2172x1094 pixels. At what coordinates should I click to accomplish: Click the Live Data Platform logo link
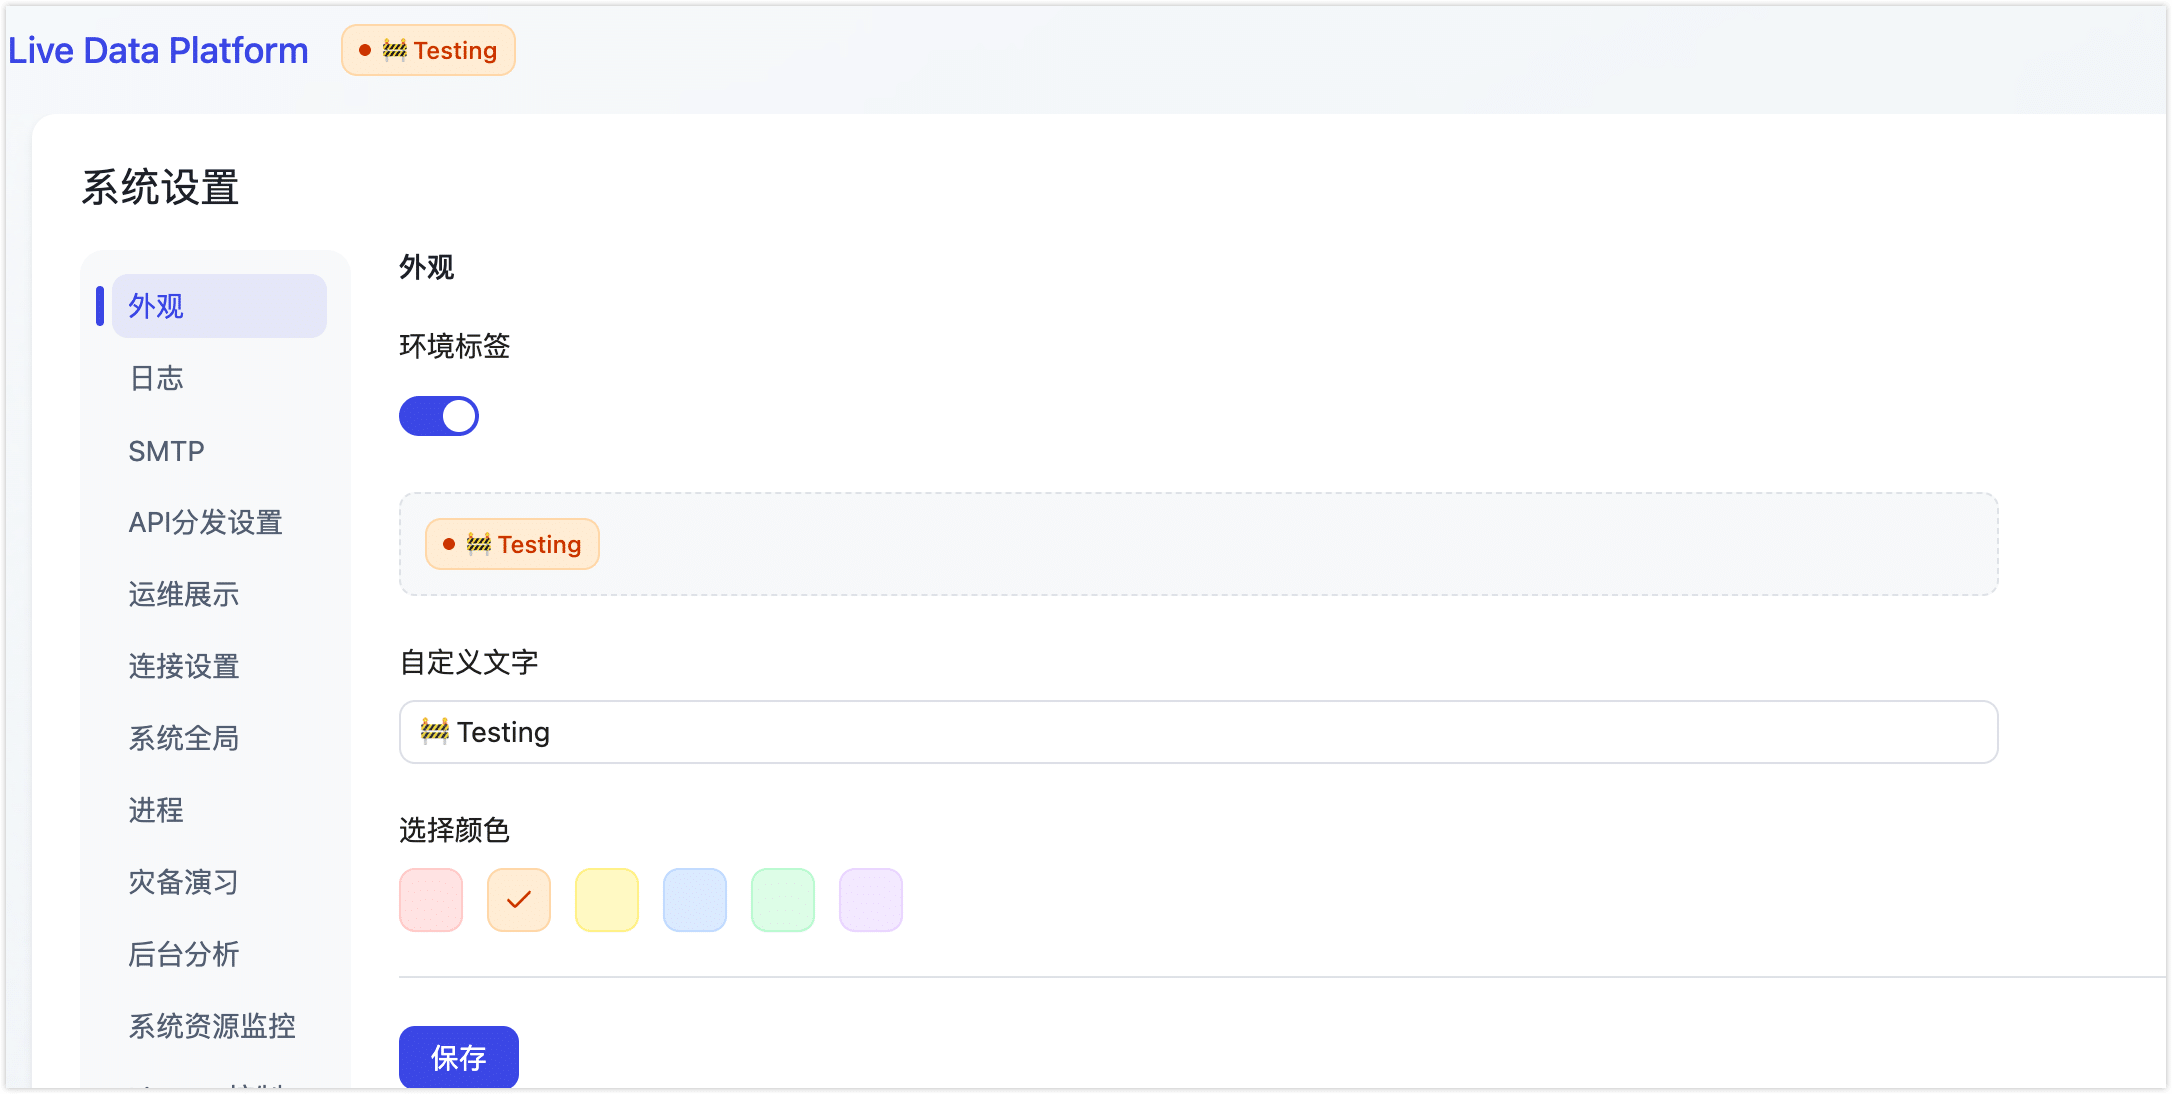[158, 50]
